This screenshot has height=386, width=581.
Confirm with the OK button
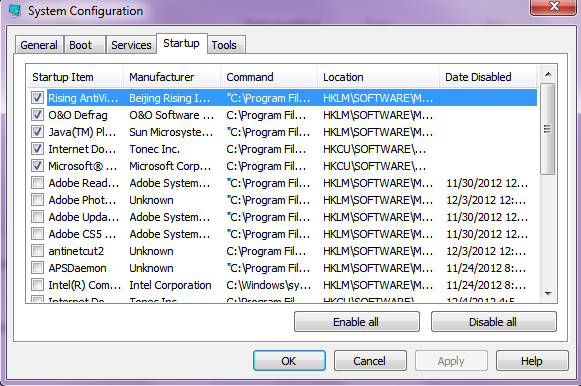(x=289, y=360)
